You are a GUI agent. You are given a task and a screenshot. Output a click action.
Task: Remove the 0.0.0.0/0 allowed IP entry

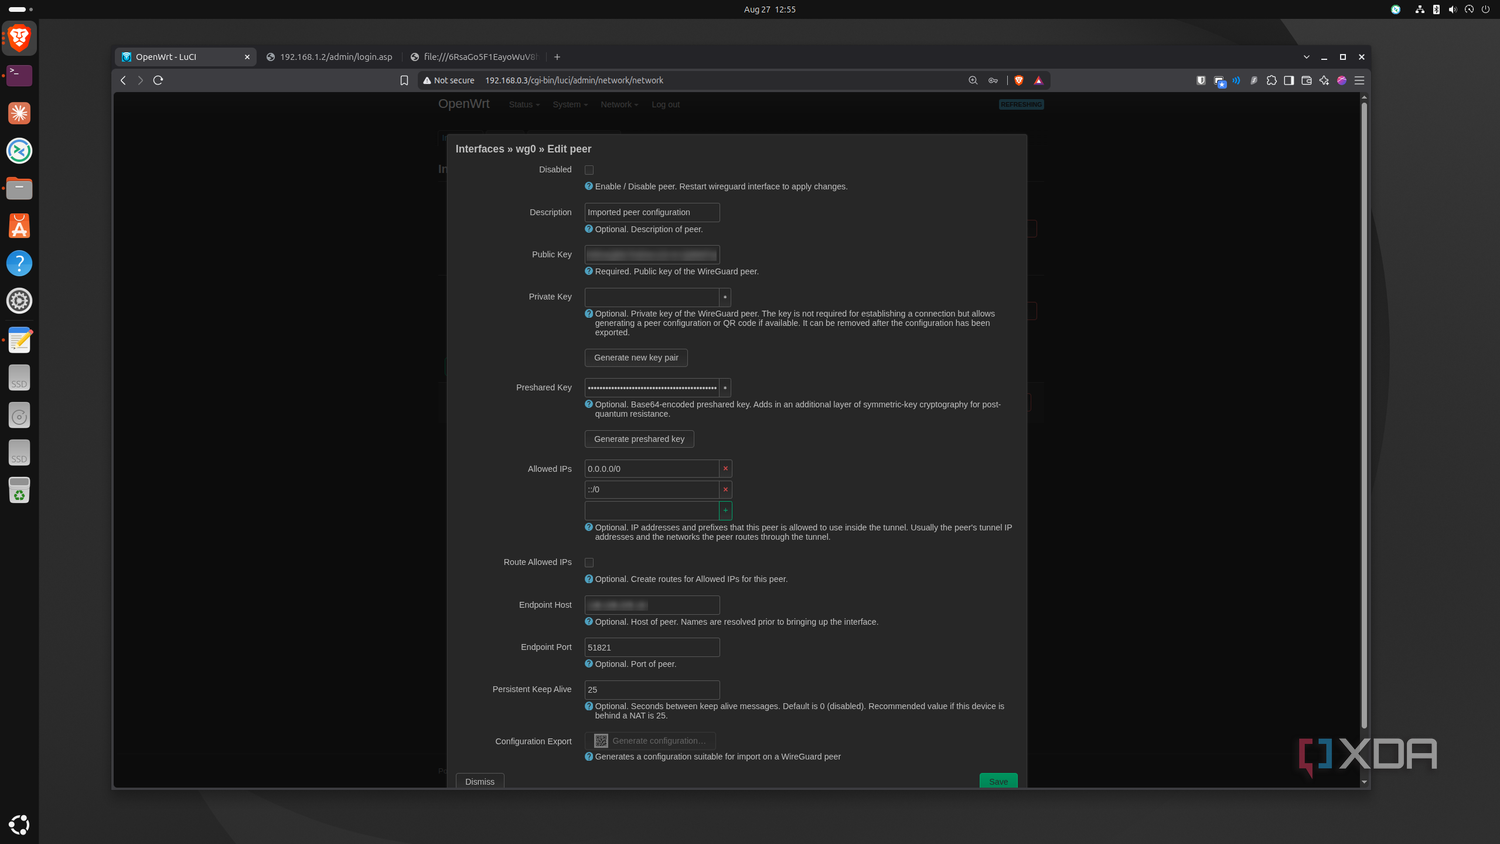[x=725, y=469]
